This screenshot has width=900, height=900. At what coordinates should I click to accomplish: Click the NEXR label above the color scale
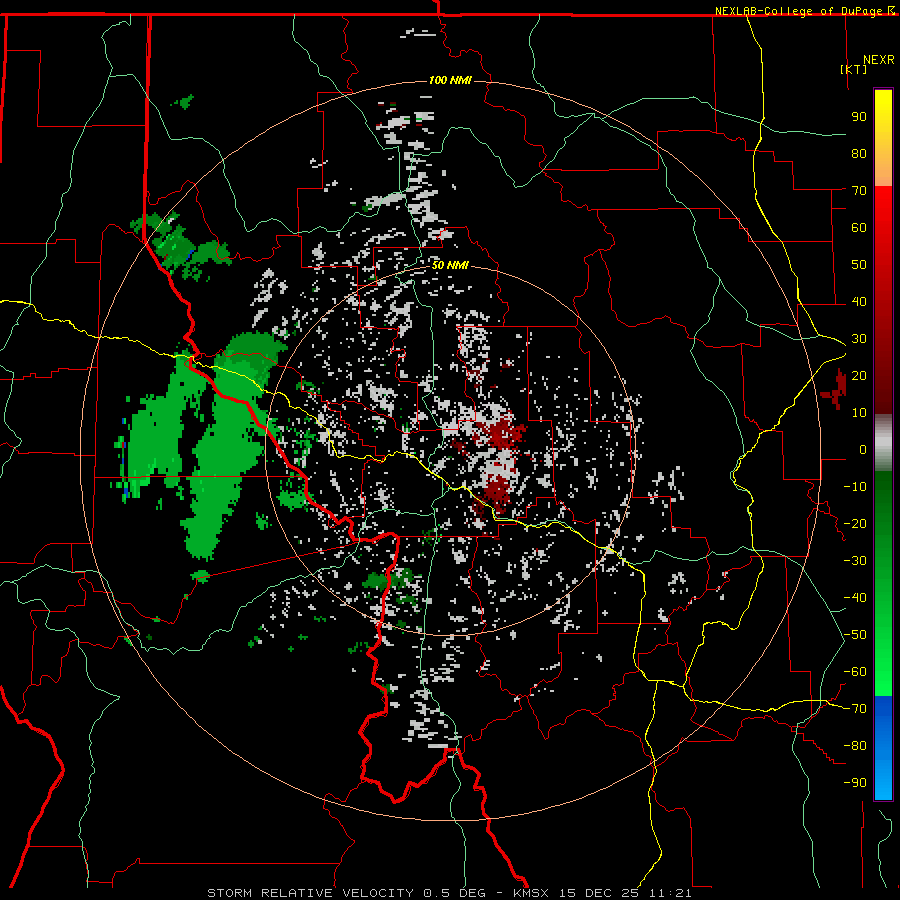tap(879, 60)
